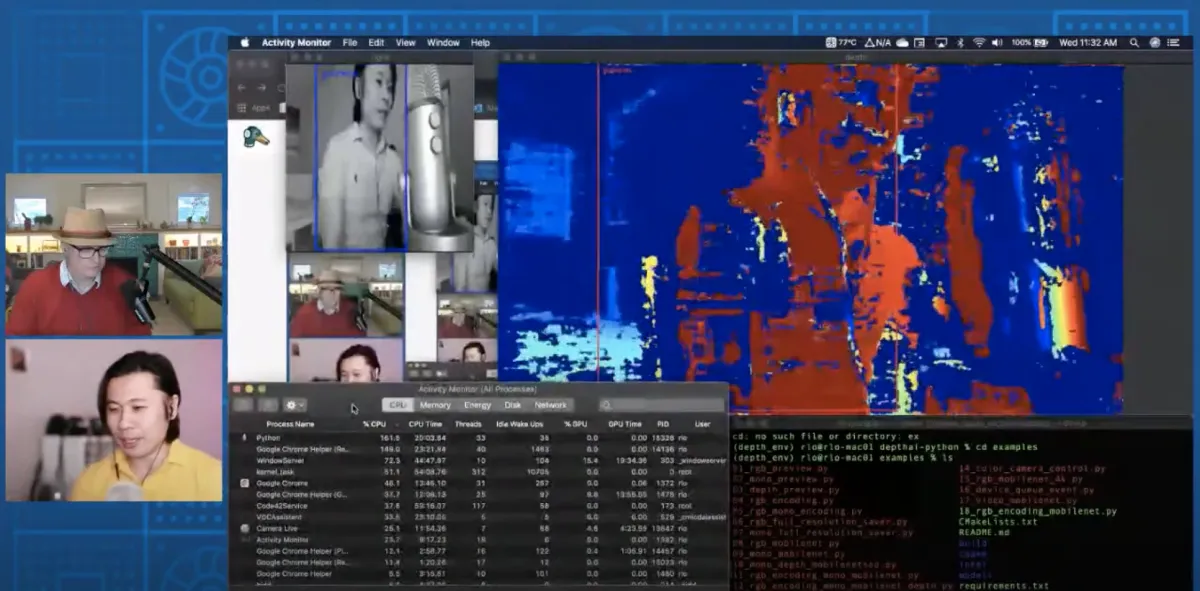Viewport: 1200px width, 591px height.
Task: Click the Activity Monitor search field
Action: coord(662,405)
